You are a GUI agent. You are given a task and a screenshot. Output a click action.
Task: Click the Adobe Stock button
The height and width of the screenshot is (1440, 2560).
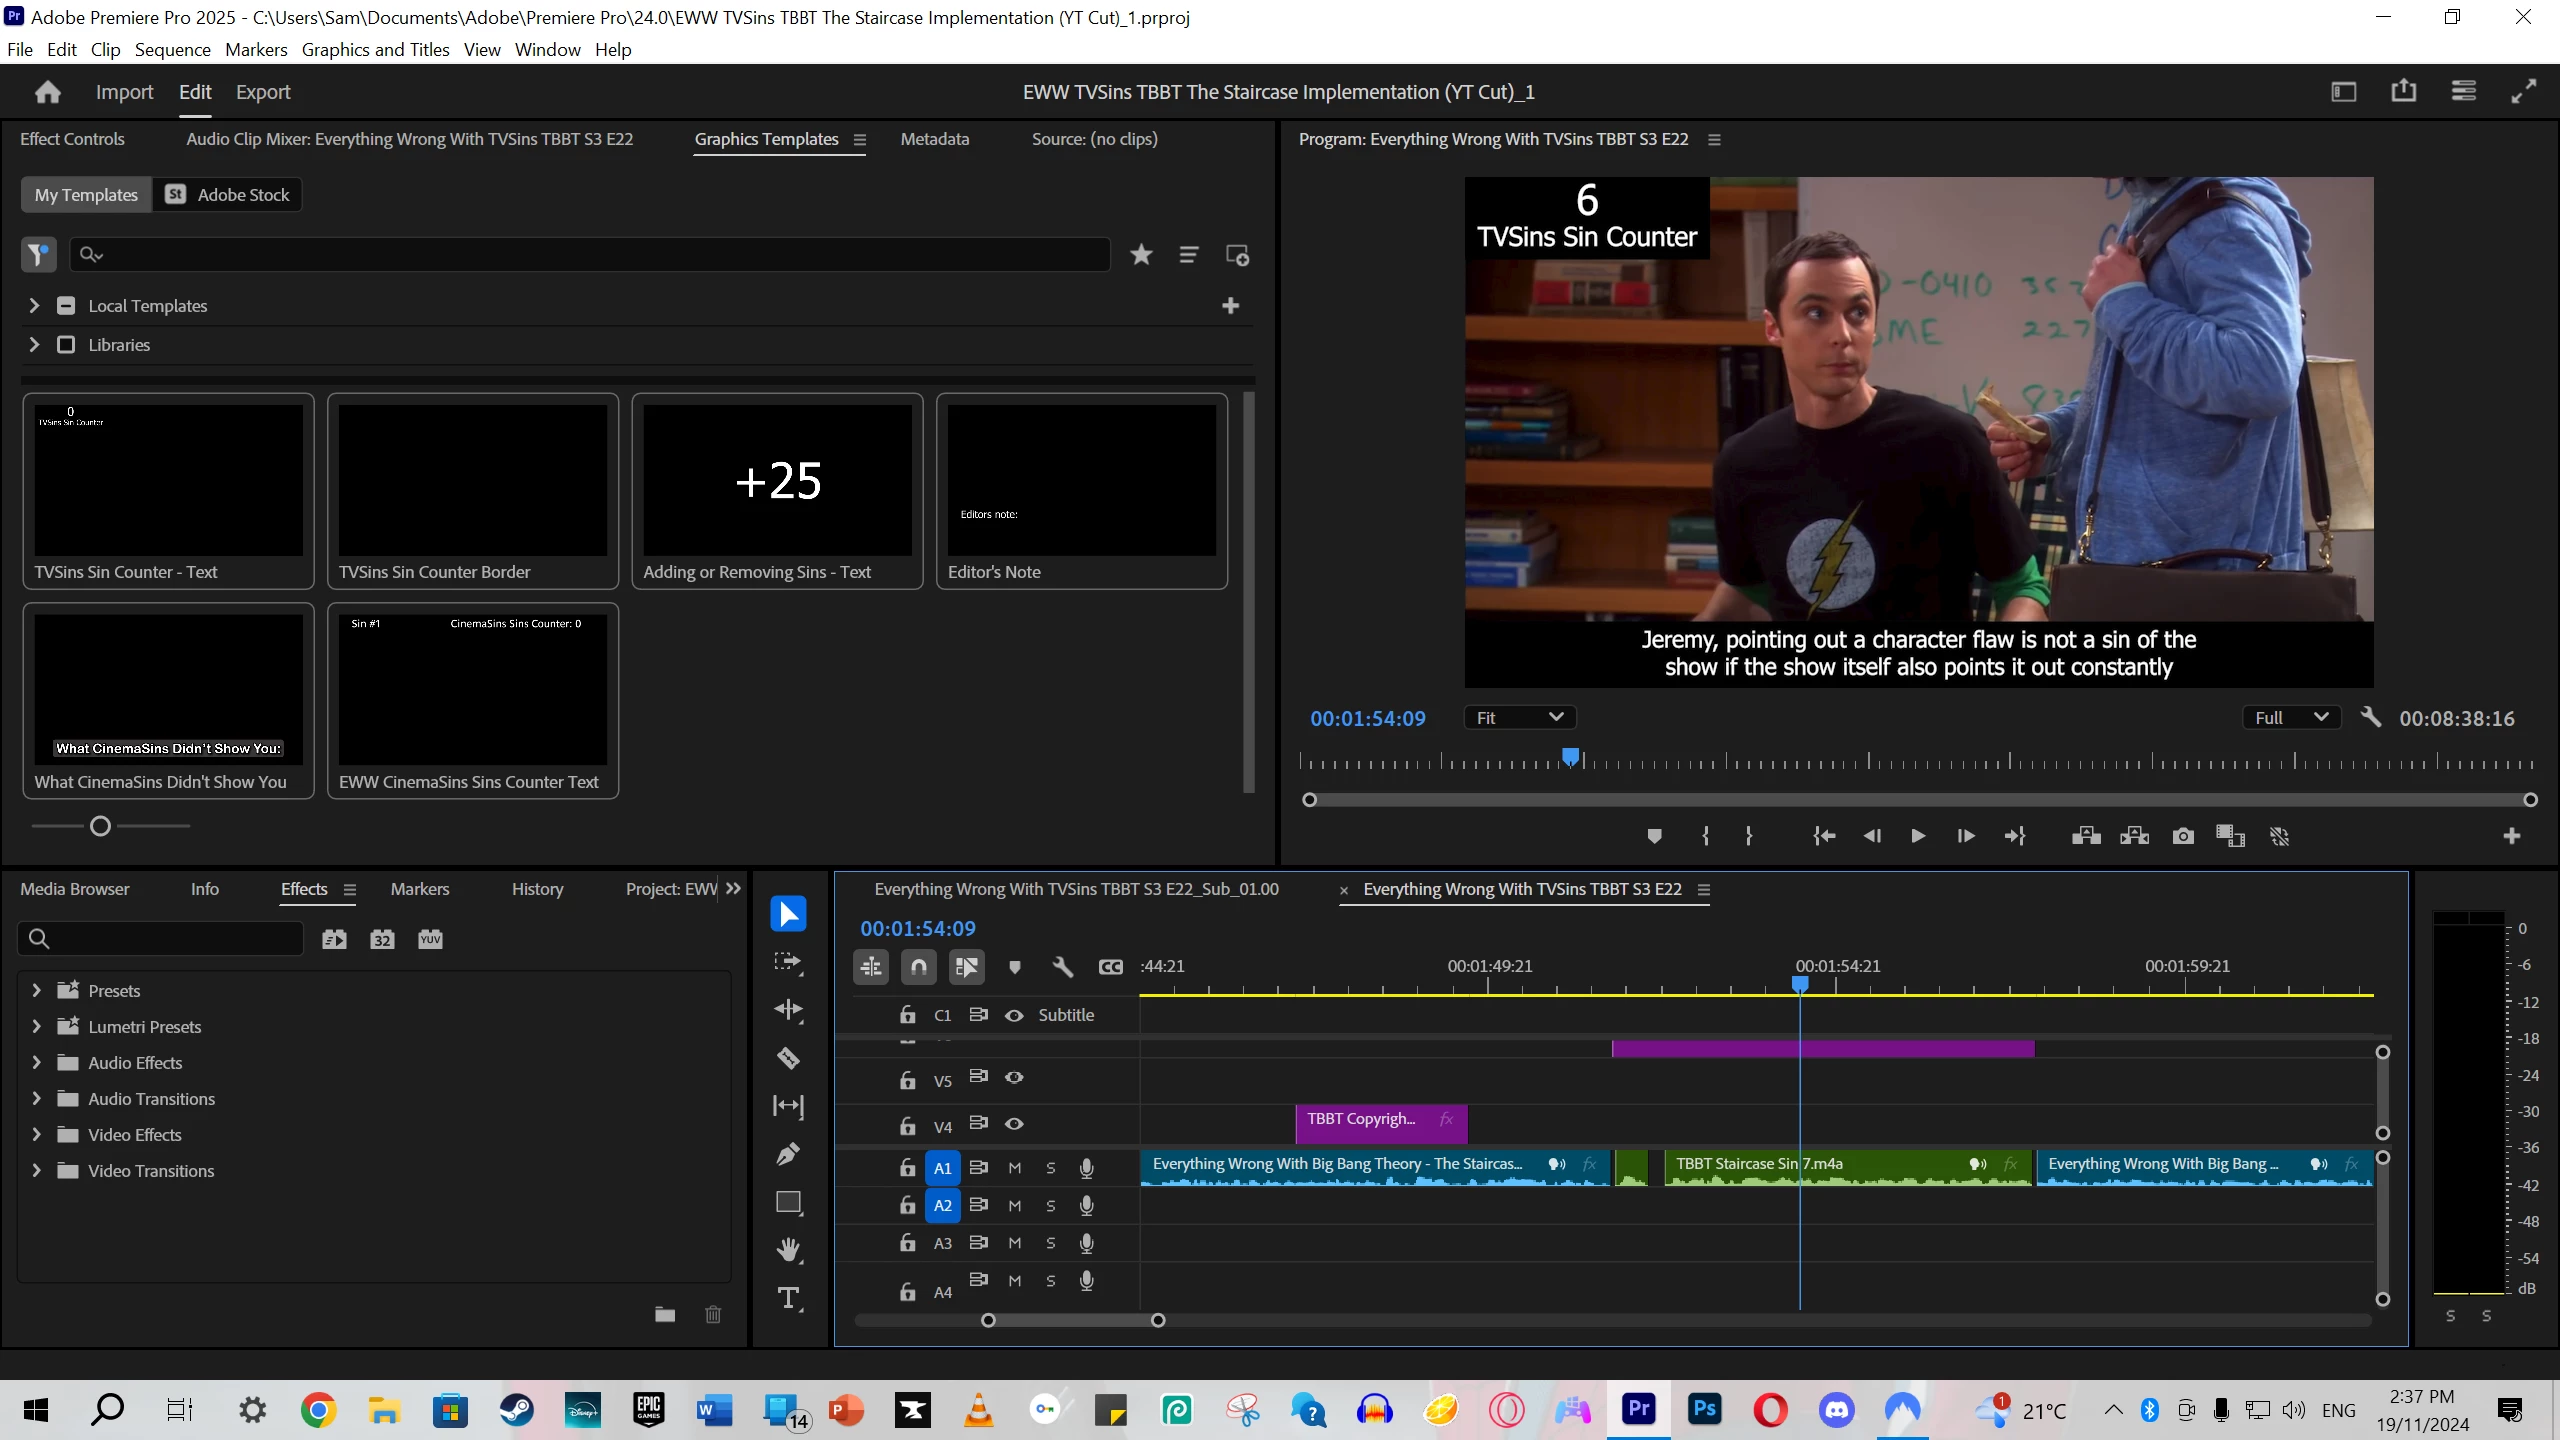228,195
